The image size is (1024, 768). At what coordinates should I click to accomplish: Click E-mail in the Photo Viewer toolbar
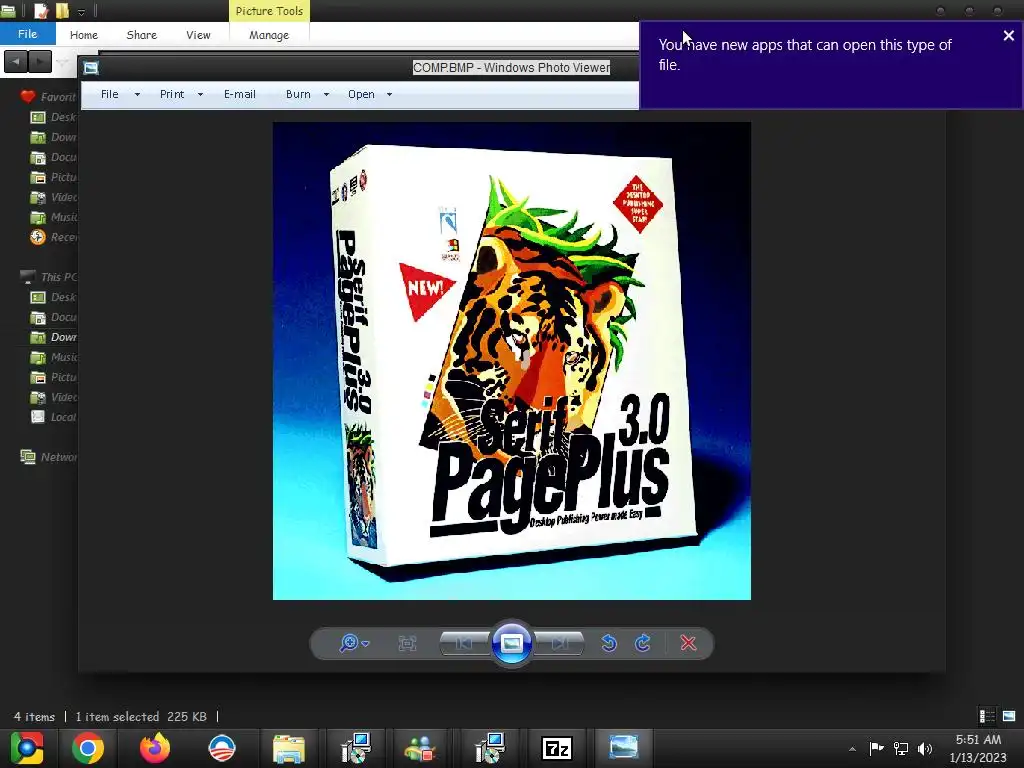tap(240, 94)
